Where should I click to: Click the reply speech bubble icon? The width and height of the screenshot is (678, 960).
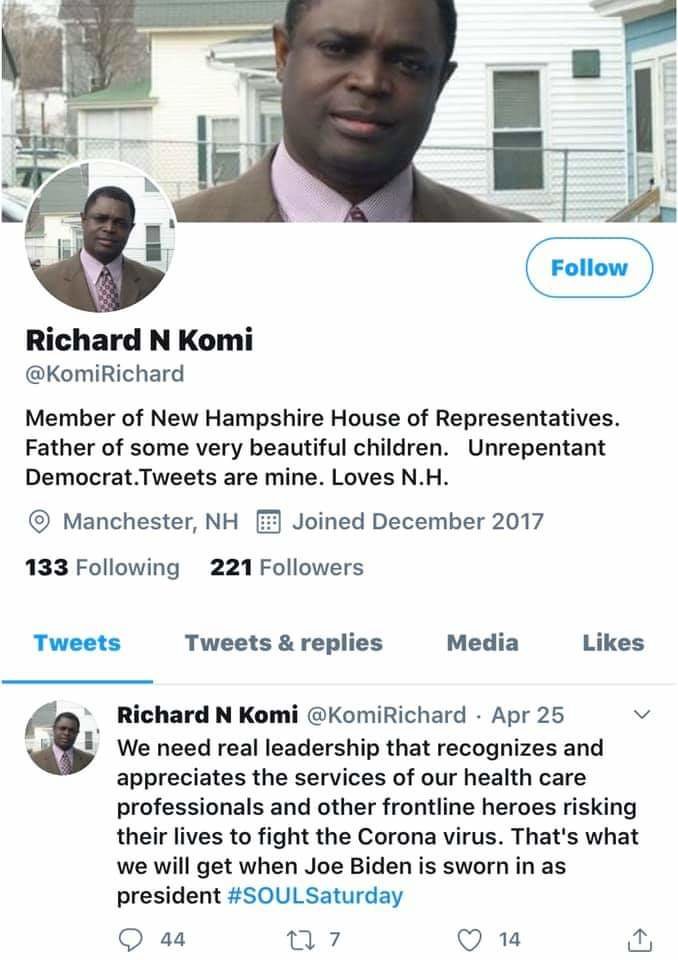pos(132,940)
